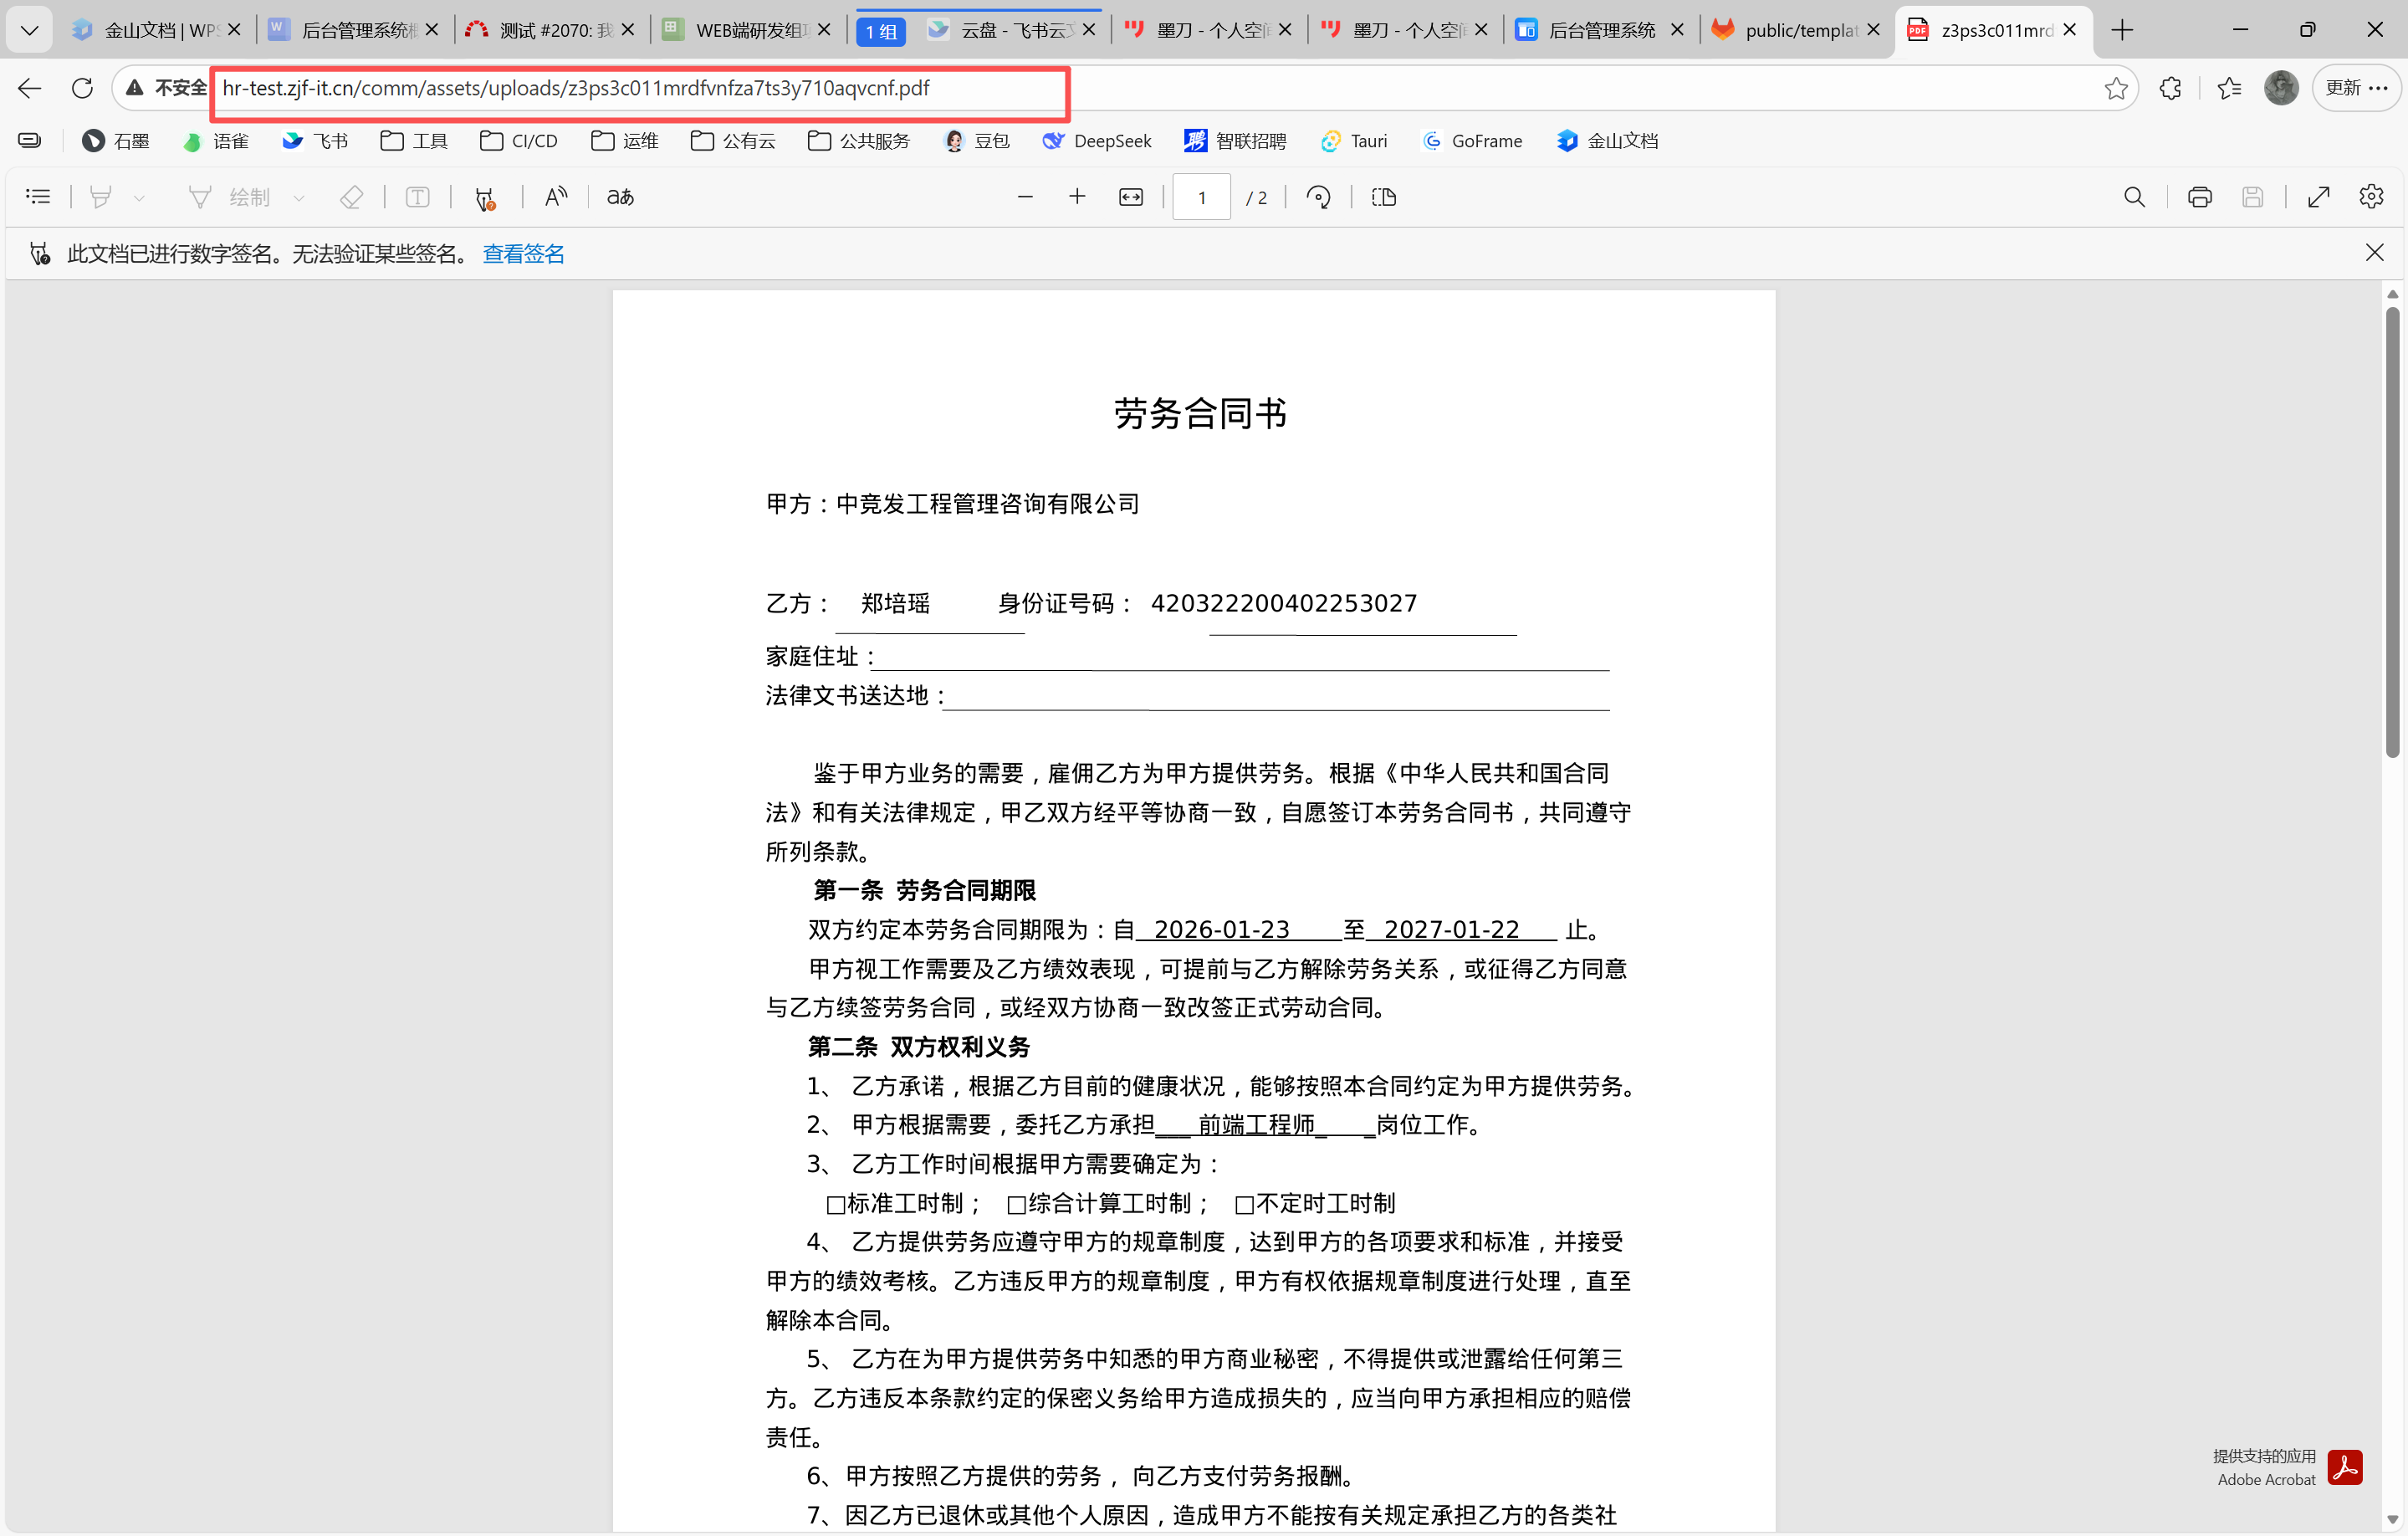The height and width of the screenshot is (1536, 2408).
Task: Zoom in with the plus button
Action: tap(1076, 197)
